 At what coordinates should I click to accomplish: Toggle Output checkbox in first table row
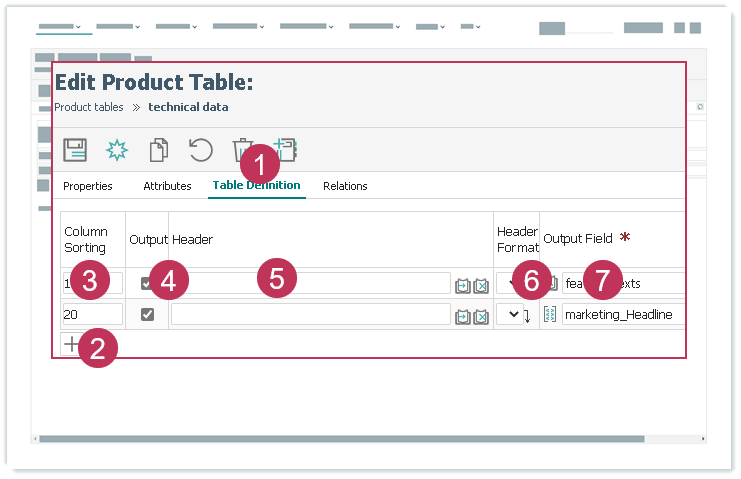pos(147,283)
